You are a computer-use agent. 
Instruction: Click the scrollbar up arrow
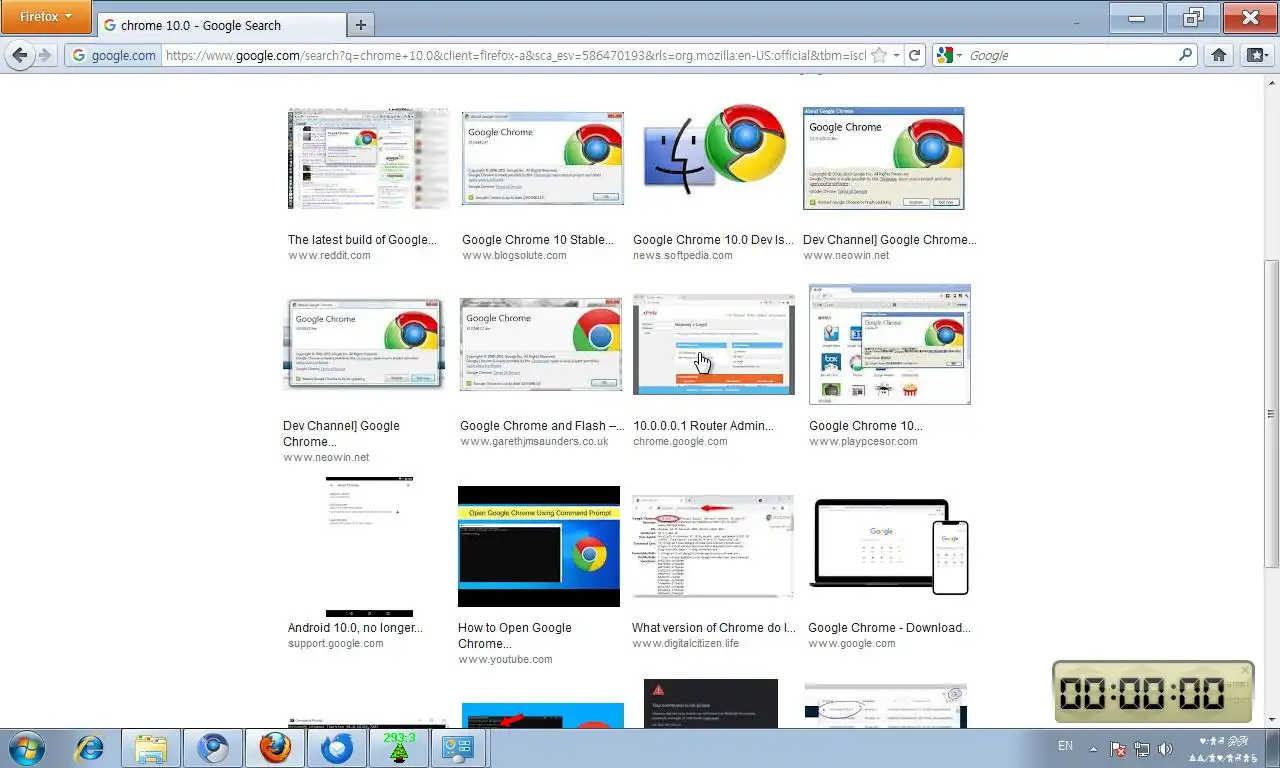(1271, 83)
